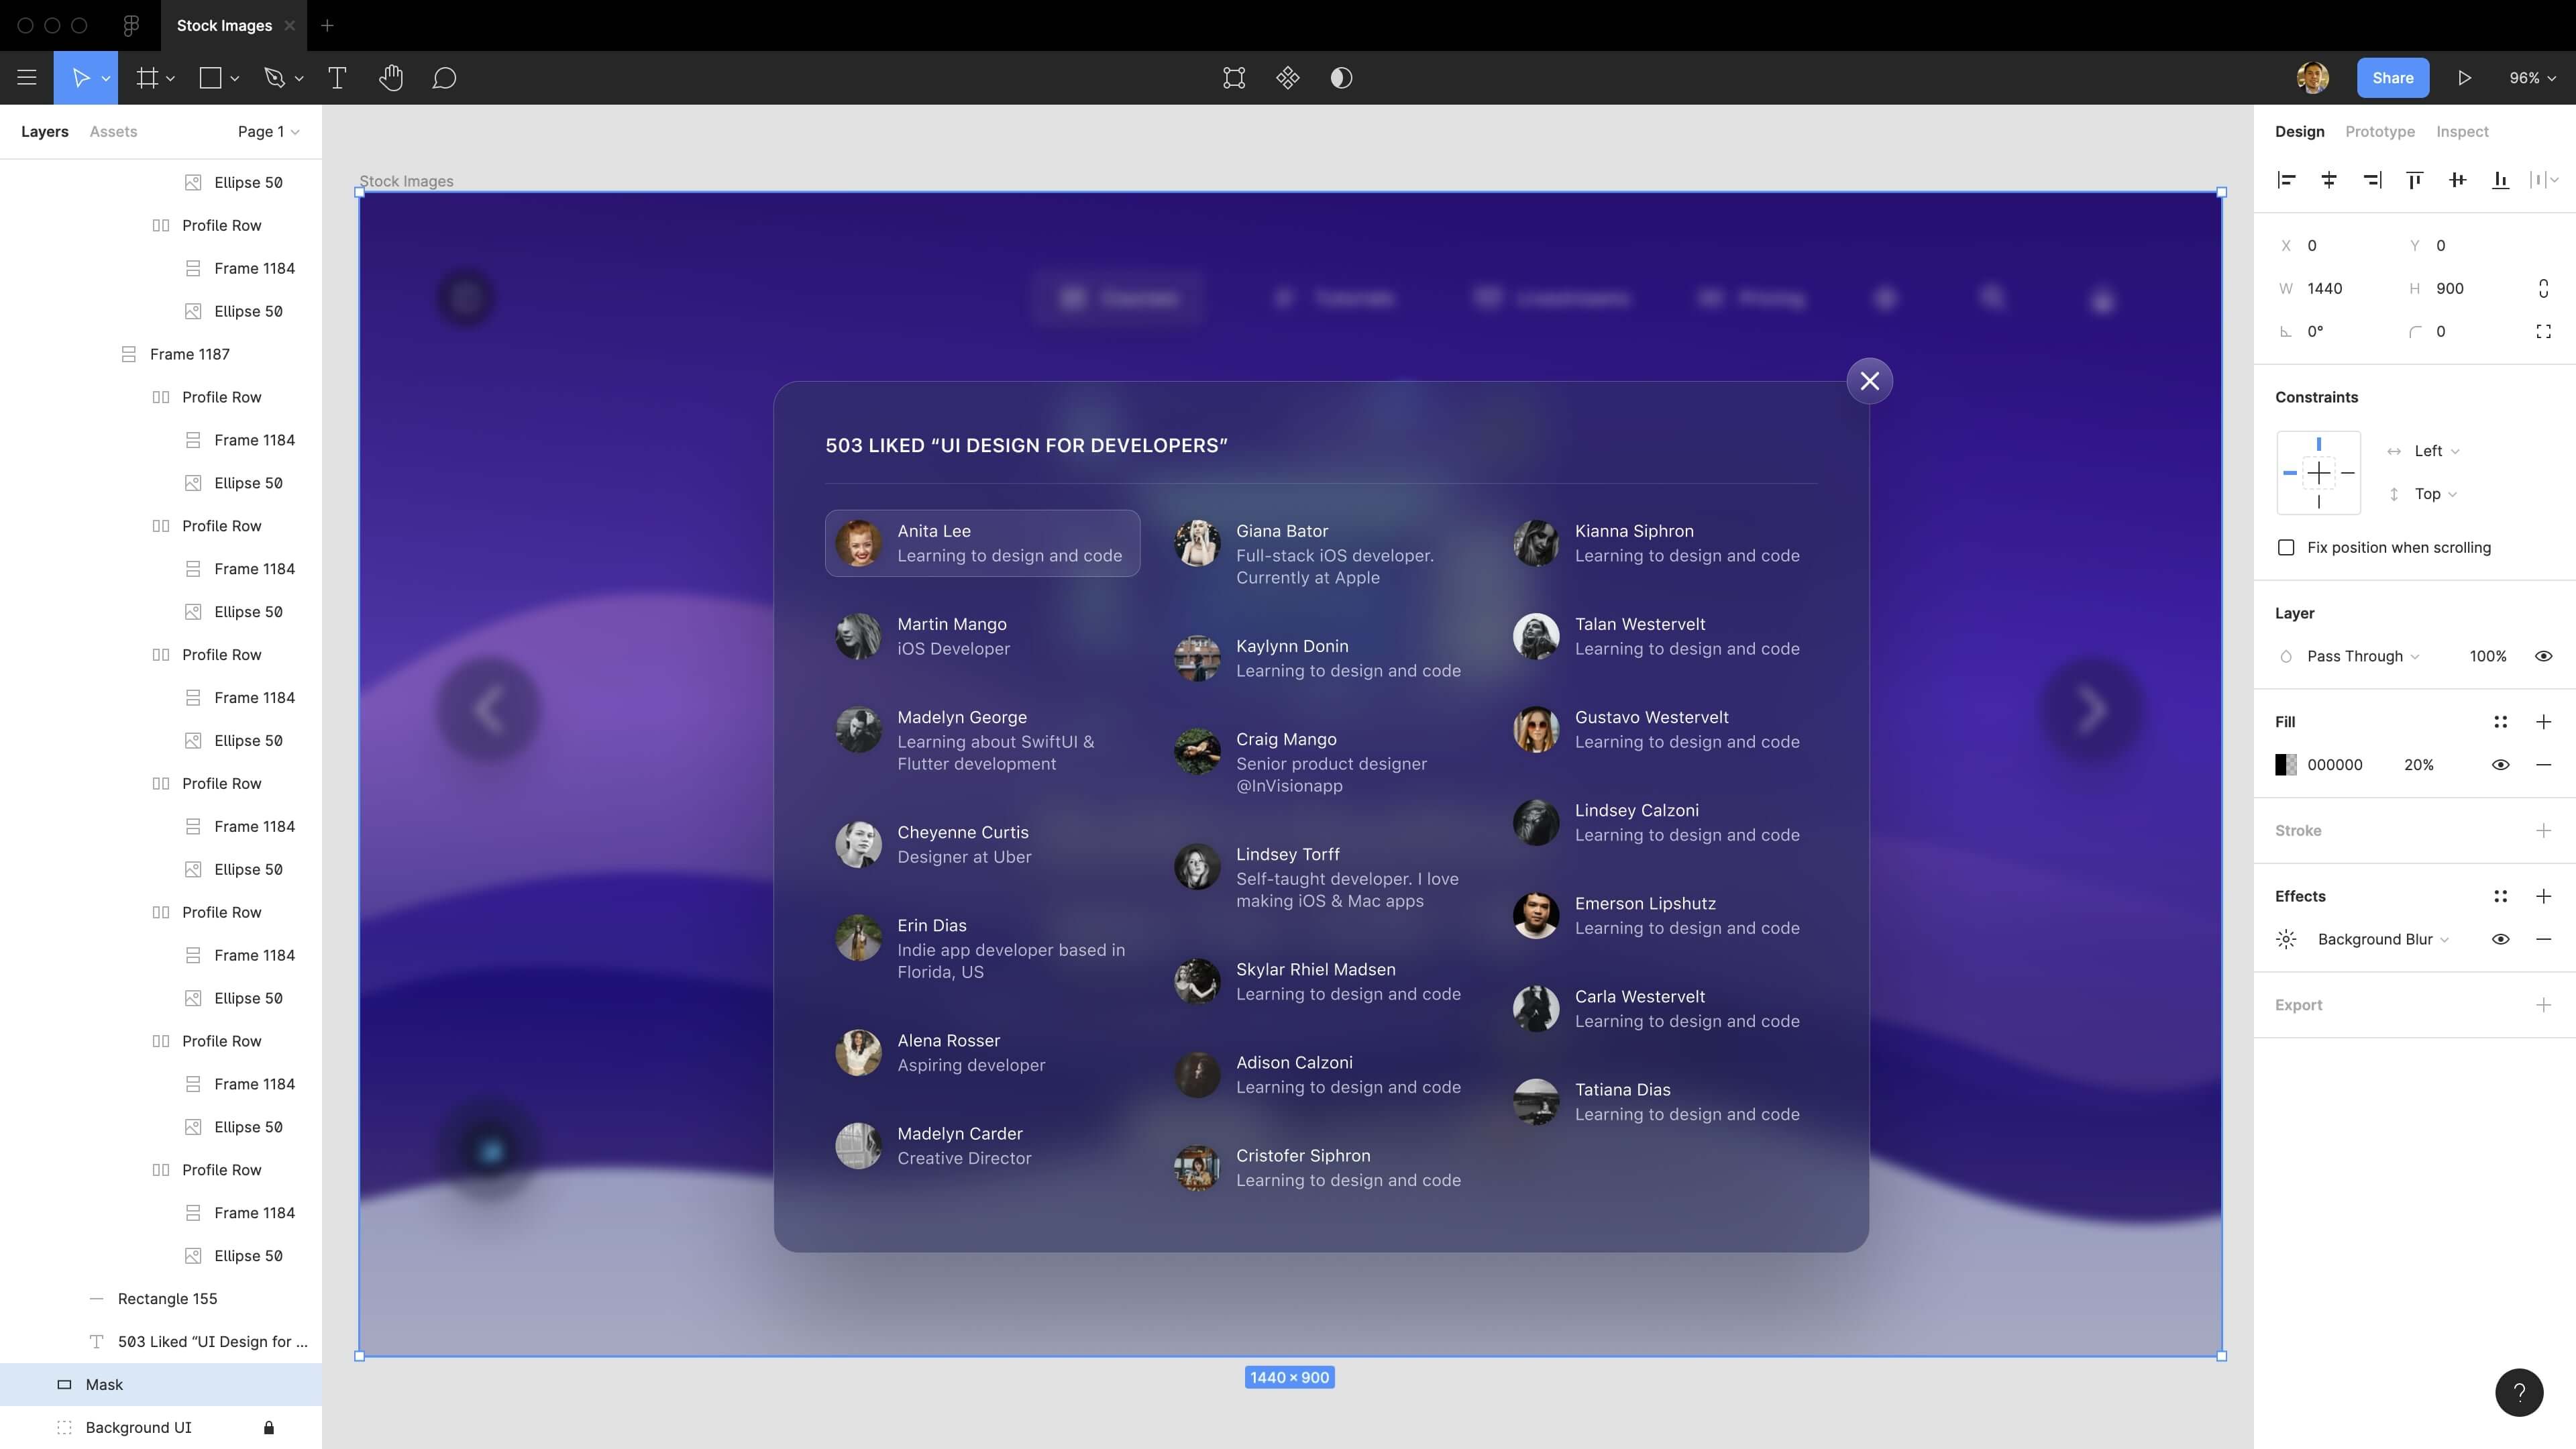Image resolution: width=2576 pixels, height=1449 pixels.
Task: Open the main hamburger menu
Action: (x=27, y=78)
